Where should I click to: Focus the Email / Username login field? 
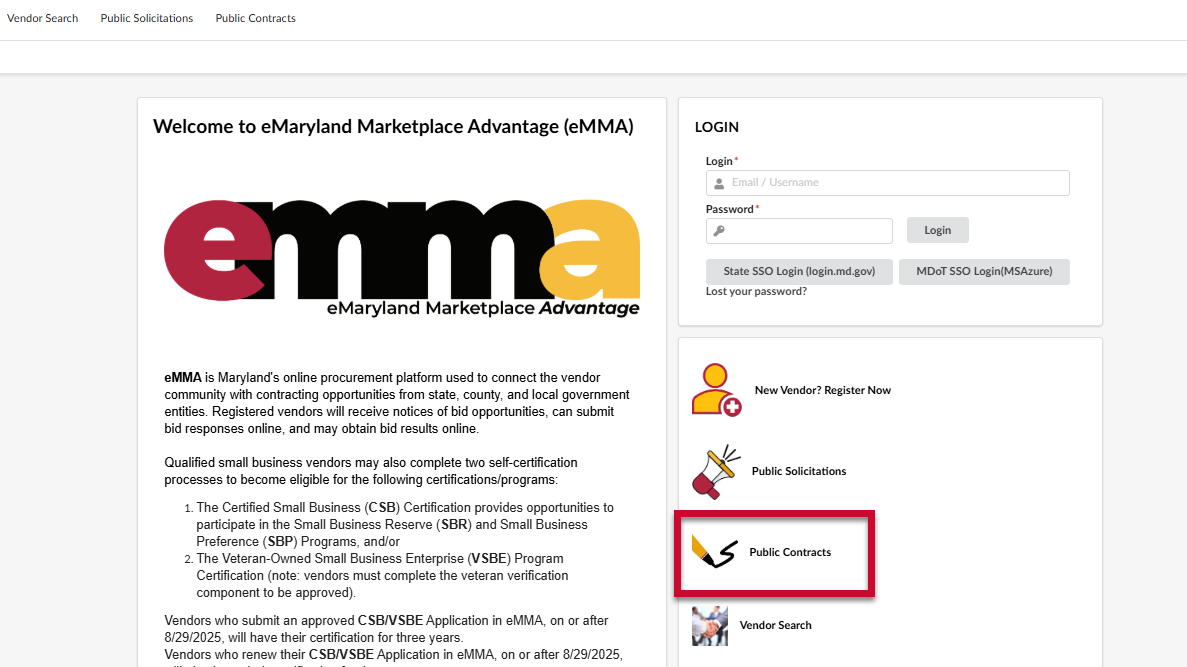click(887, 182)
